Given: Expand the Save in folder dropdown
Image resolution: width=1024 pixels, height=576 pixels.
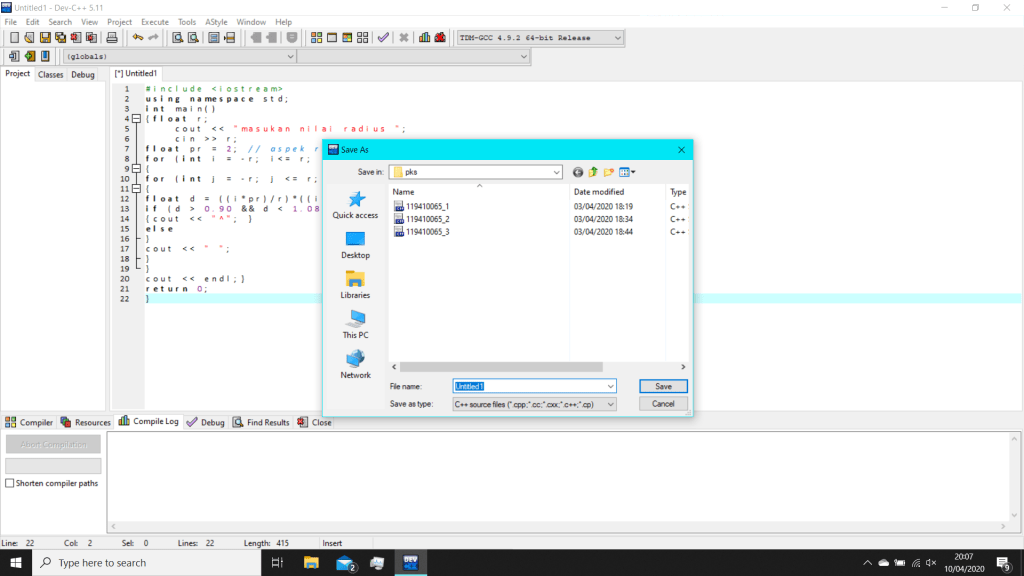Looking at the screenshot, I should (555, 172).
